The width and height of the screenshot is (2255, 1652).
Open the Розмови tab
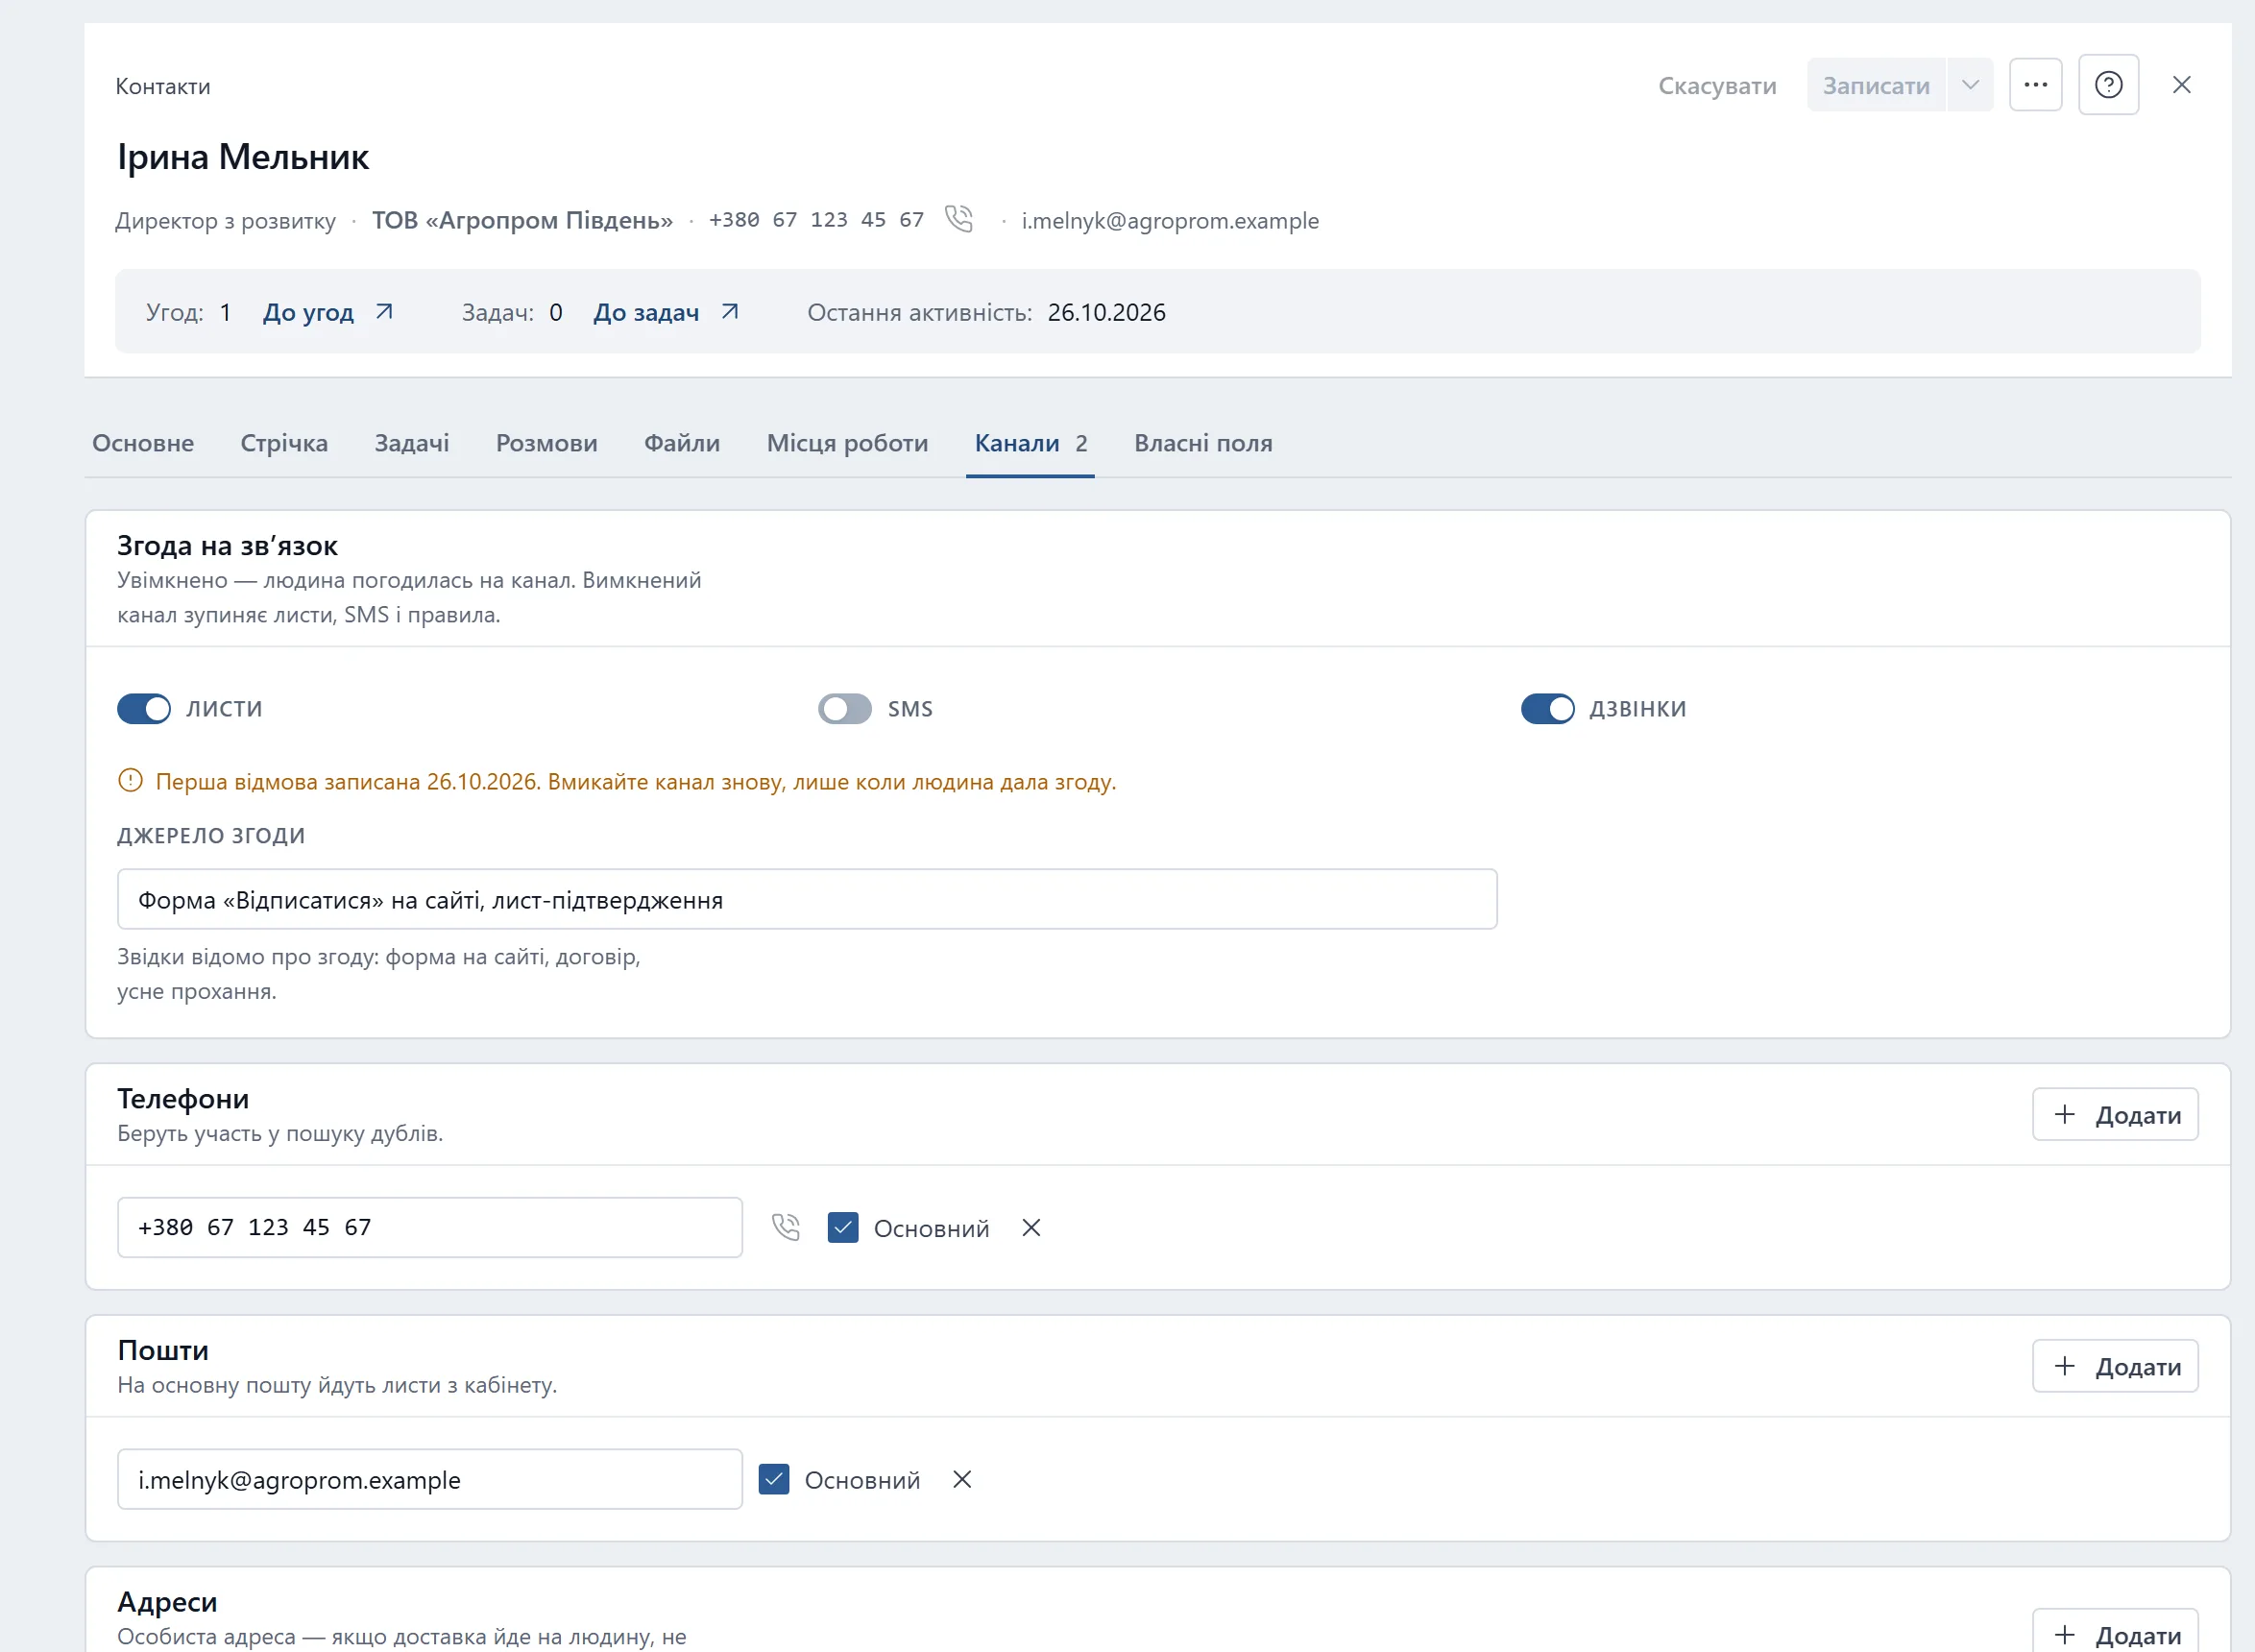547,443
